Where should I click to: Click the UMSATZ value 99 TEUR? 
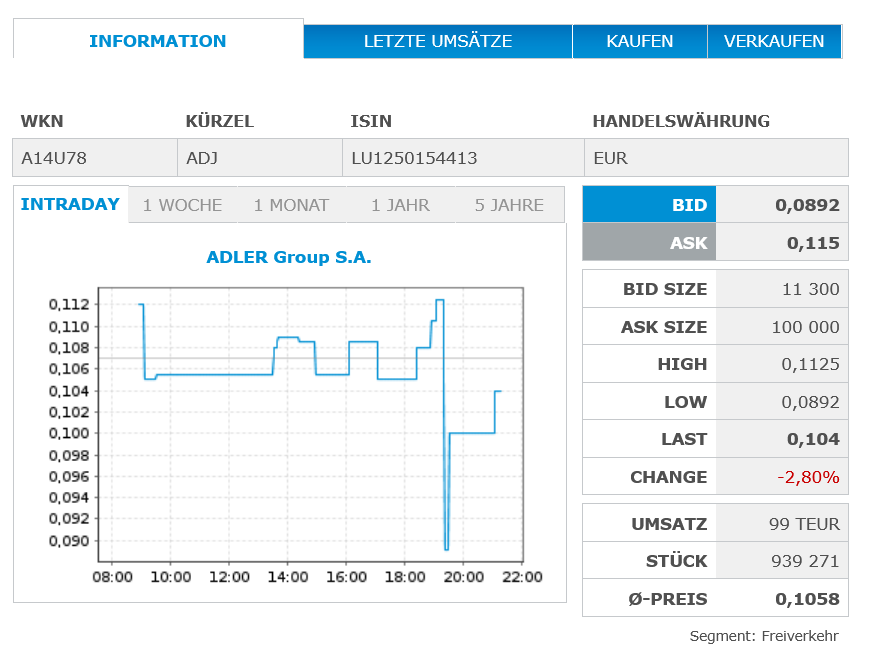(804, 524)
